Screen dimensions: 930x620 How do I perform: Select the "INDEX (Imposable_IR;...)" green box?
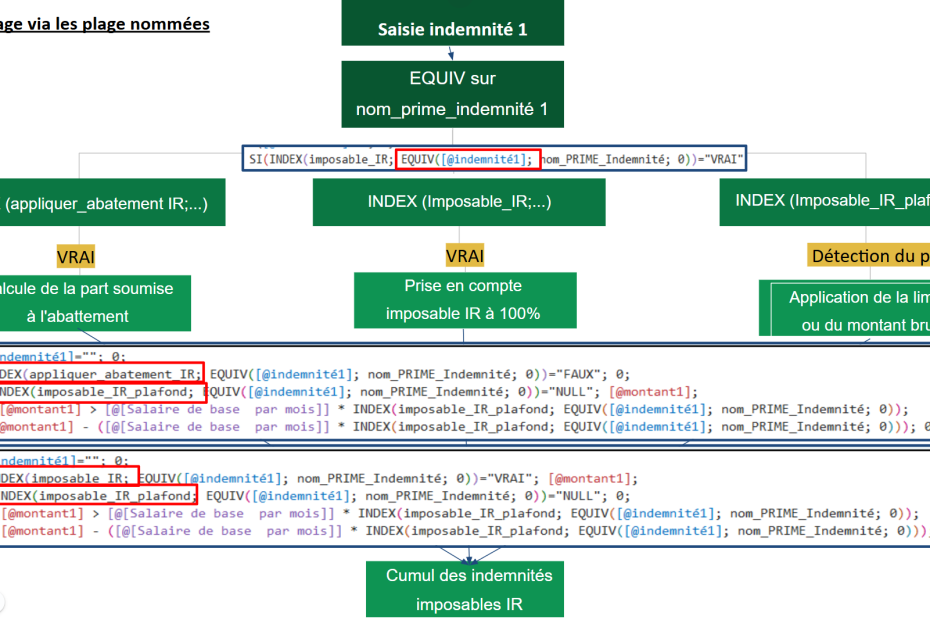[459, 202]
